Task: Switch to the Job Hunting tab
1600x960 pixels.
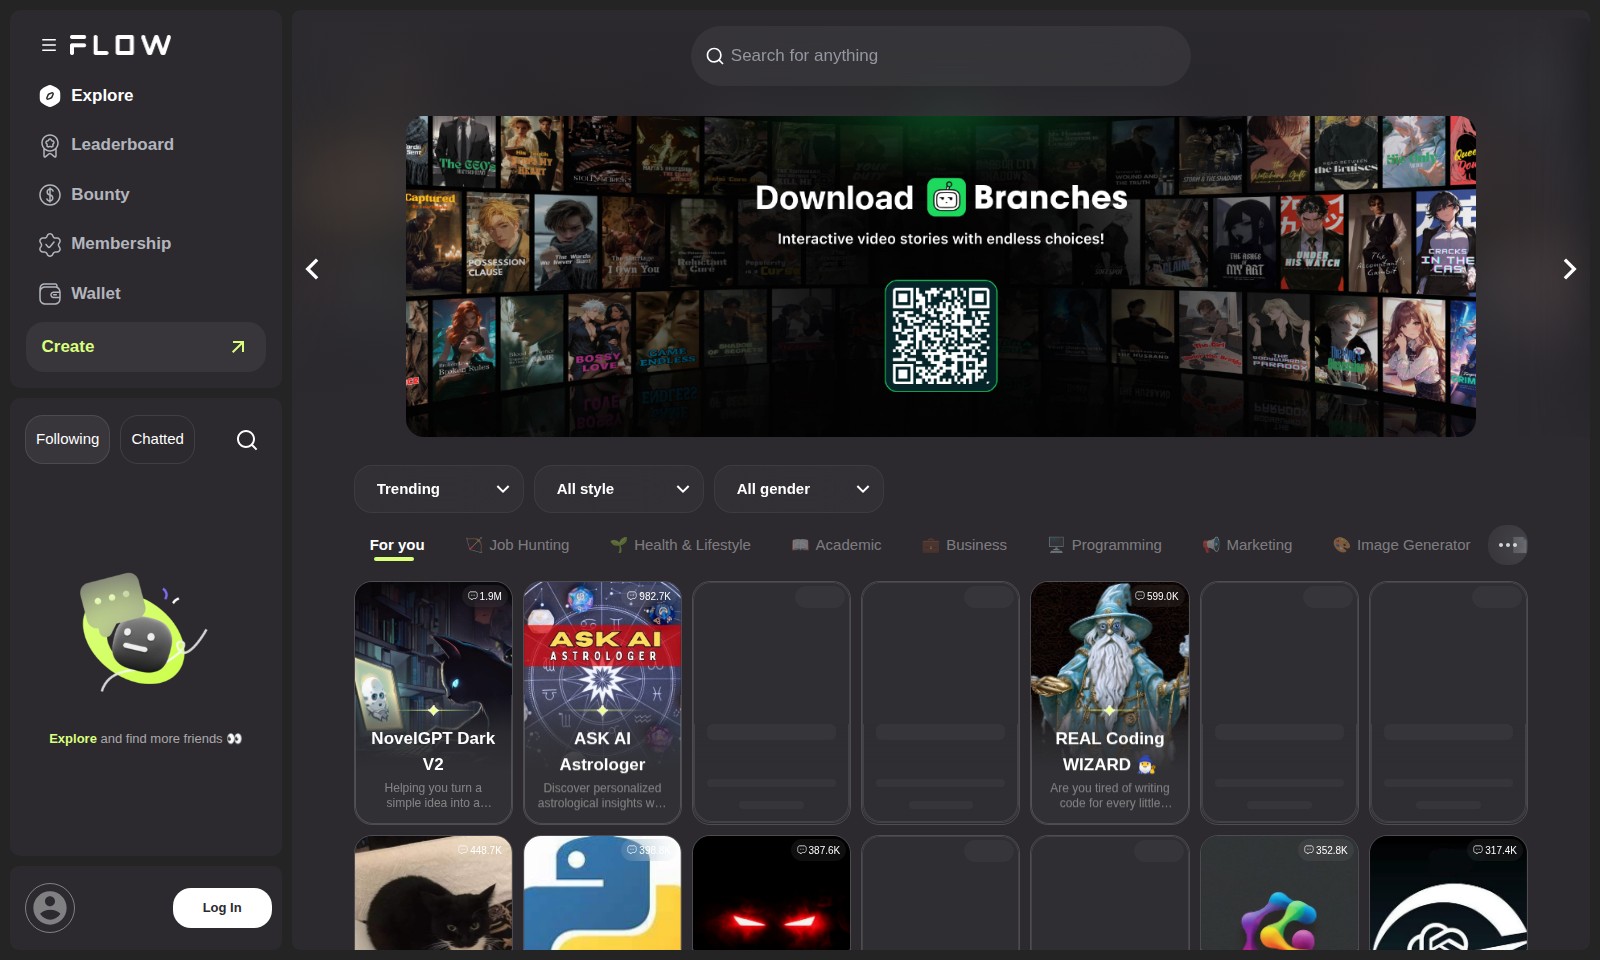Action: (x=518, y=545)
